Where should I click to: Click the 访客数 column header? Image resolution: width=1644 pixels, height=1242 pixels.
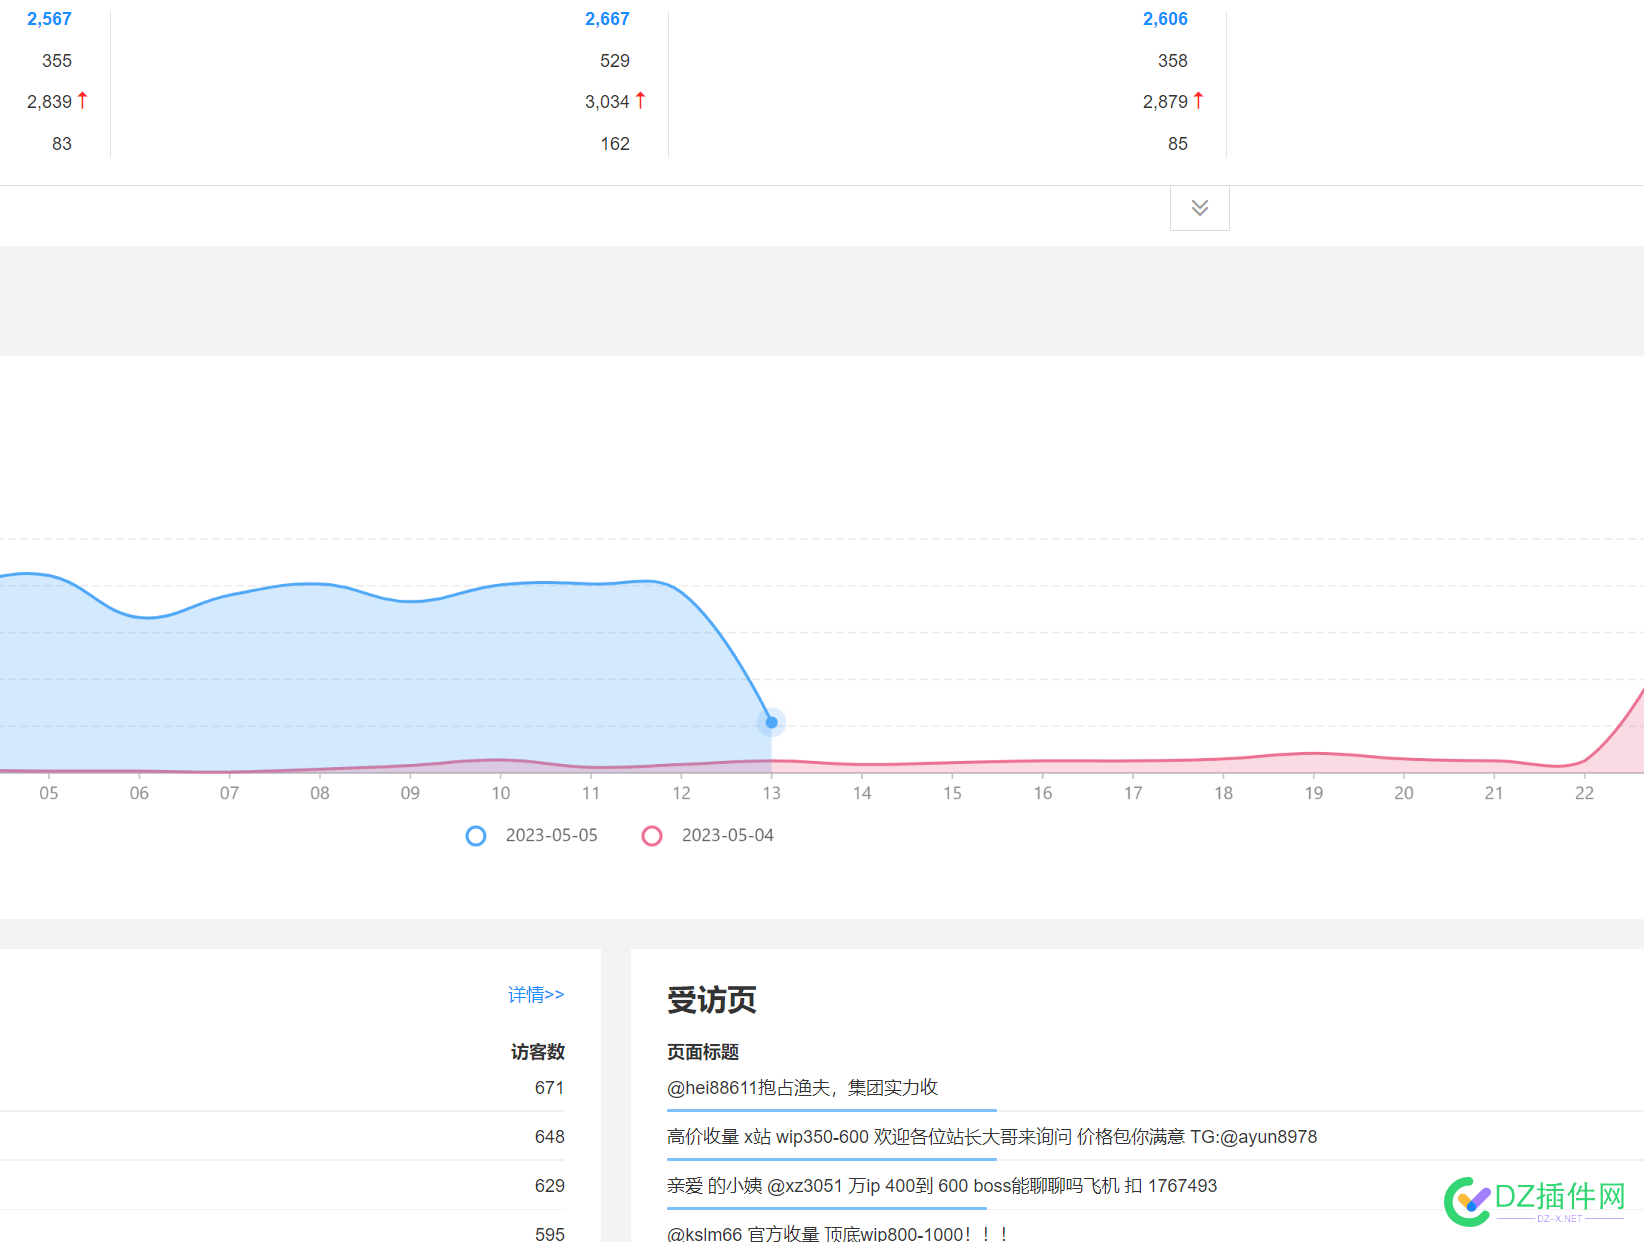(x=538, y=1052)
